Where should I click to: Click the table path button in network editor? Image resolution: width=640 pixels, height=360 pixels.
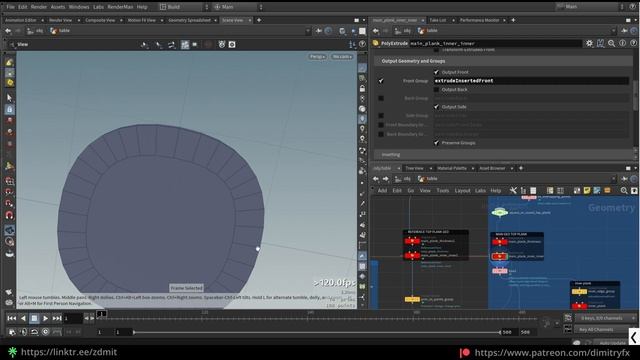428,179
